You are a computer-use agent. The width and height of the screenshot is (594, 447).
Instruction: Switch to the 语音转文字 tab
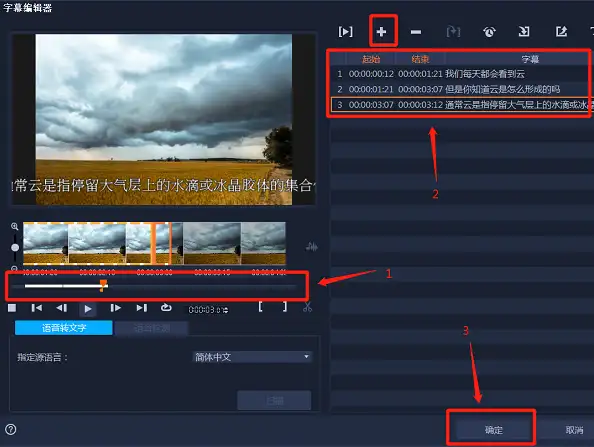click(x=64, y=328)
